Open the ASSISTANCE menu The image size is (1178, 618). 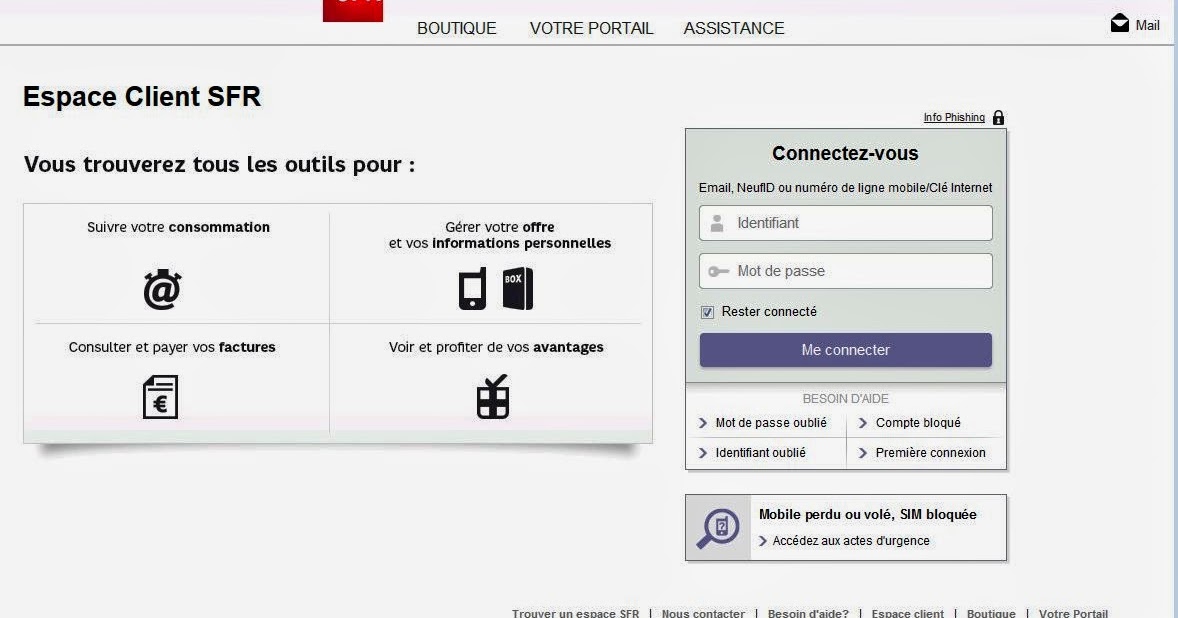point(734,29)
